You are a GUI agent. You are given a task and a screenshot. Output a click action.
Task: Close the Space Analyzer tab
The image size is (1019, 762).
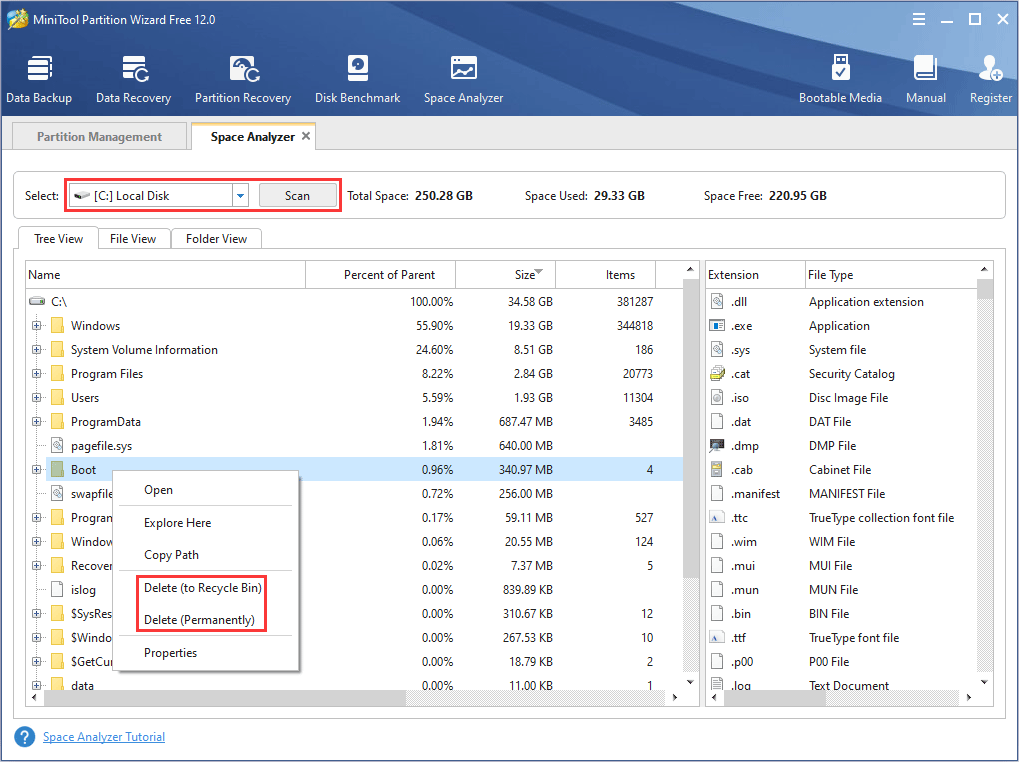(305, 136)
